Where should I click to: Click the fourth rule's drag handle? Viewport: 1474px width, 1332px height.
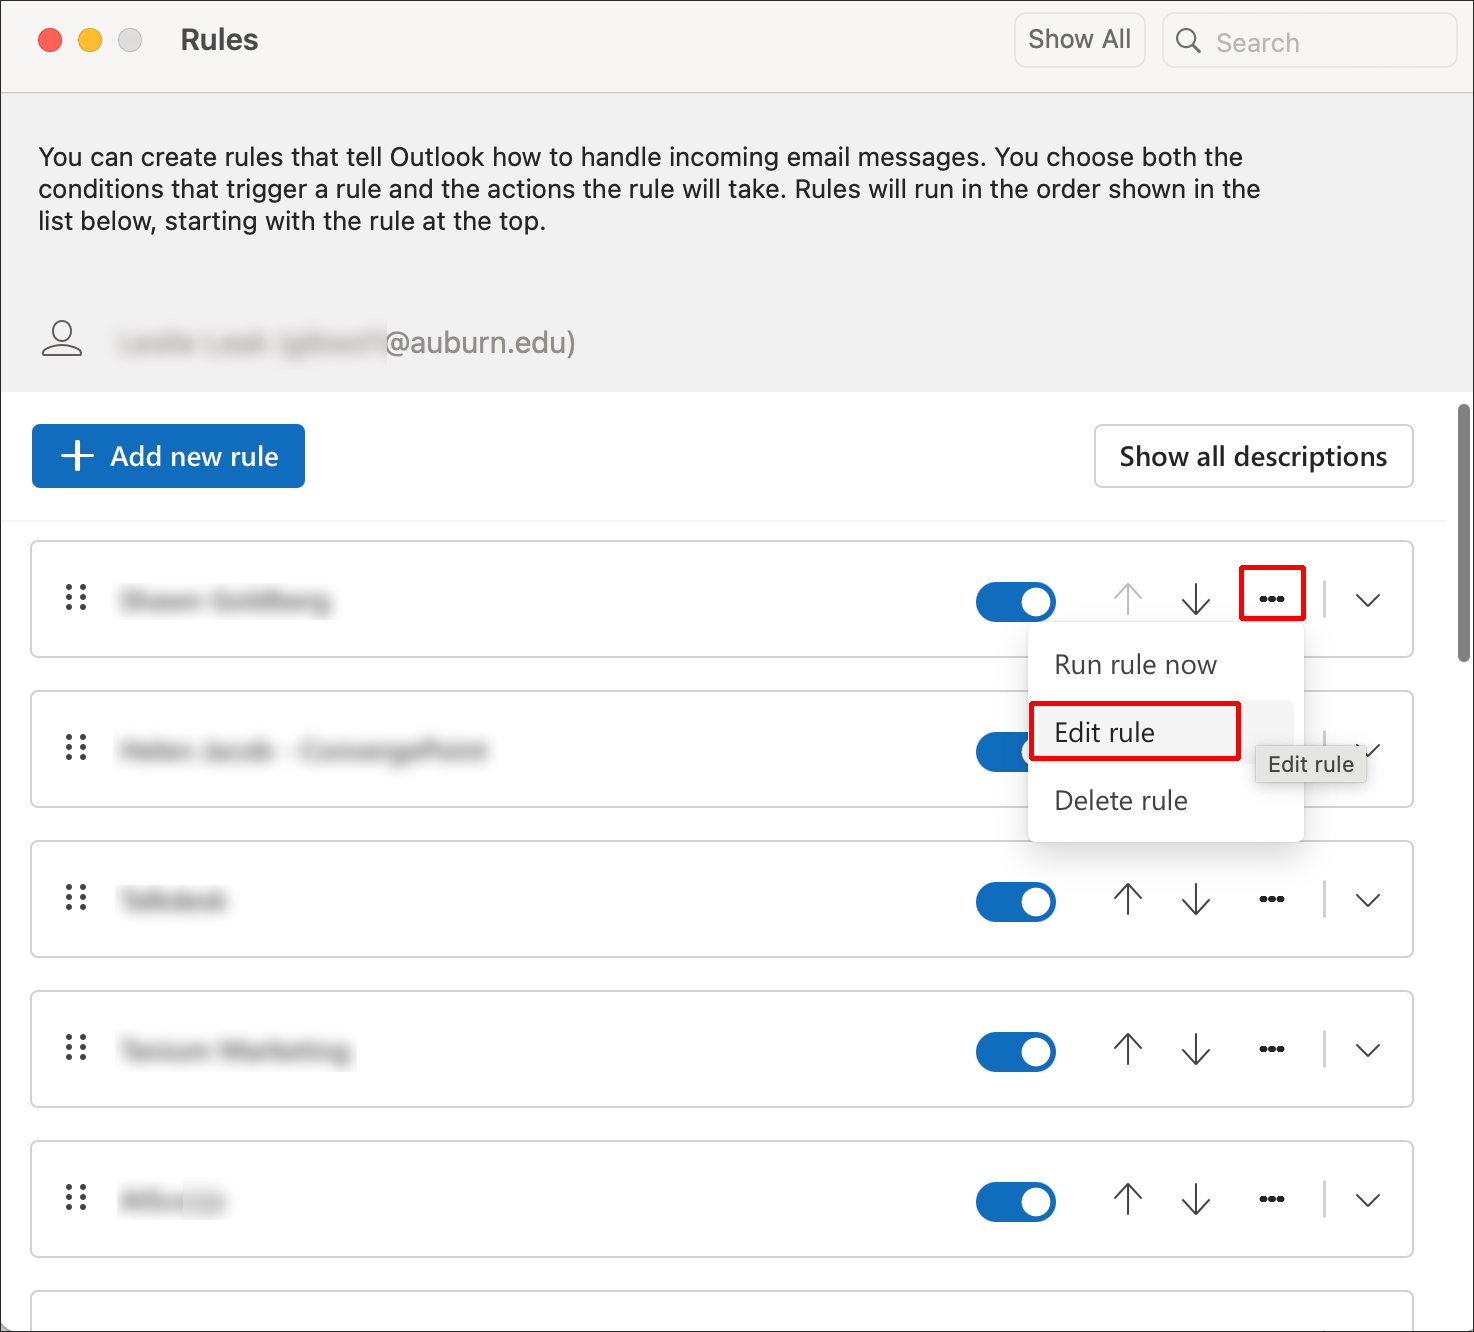pyautogui.click(x=76, y=1047)
